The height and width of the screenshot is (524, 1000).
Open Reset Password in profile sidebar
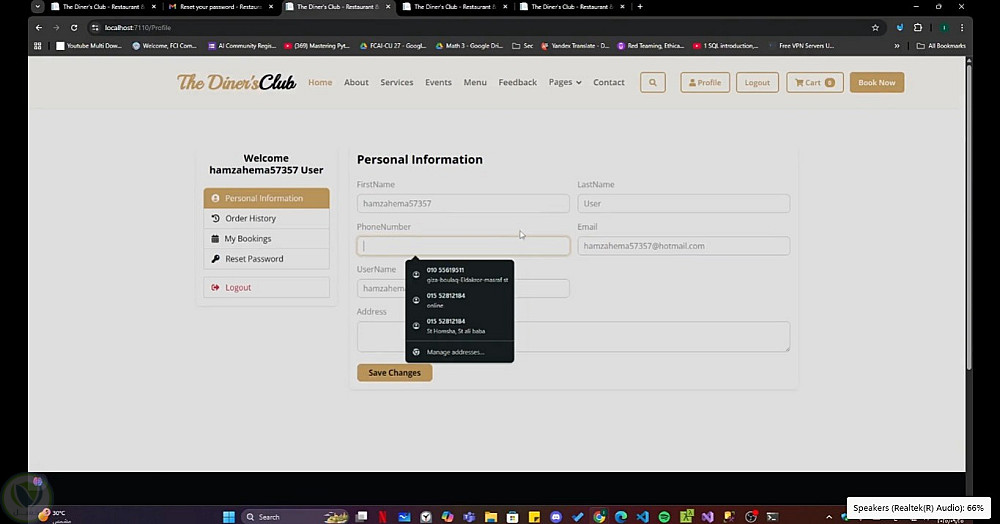point(267,259)
